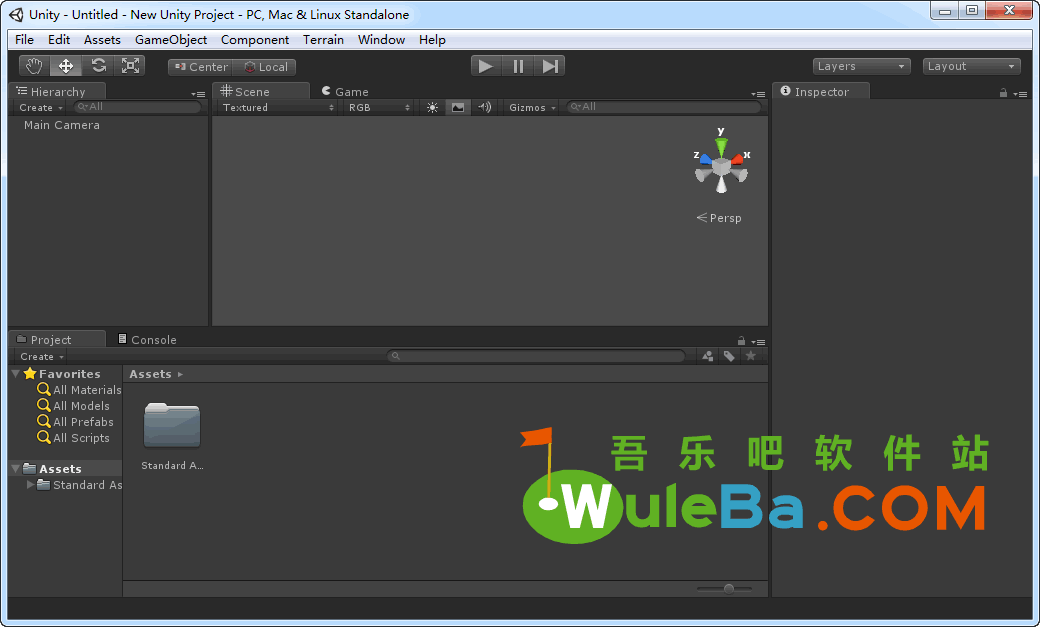Click the Search by Label tag icon
The width and height of the screenshot is (1040, 627).
[x=730, y=356]
